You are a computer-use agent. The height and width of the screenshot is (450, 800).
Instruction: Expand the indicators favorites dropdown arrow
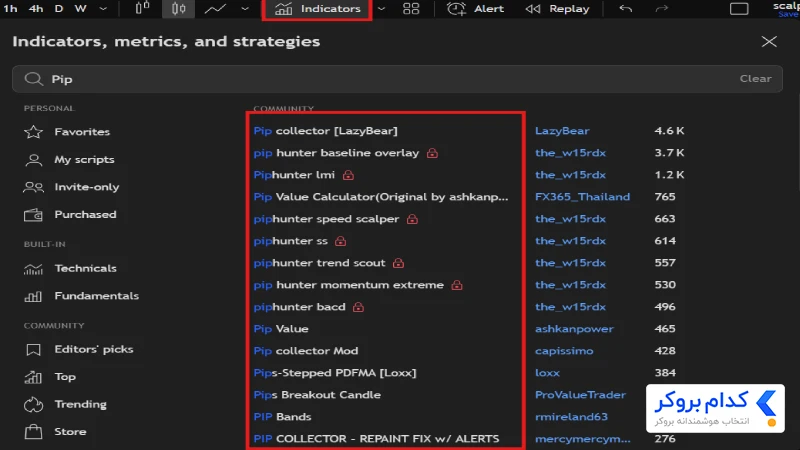coord(381,9)
